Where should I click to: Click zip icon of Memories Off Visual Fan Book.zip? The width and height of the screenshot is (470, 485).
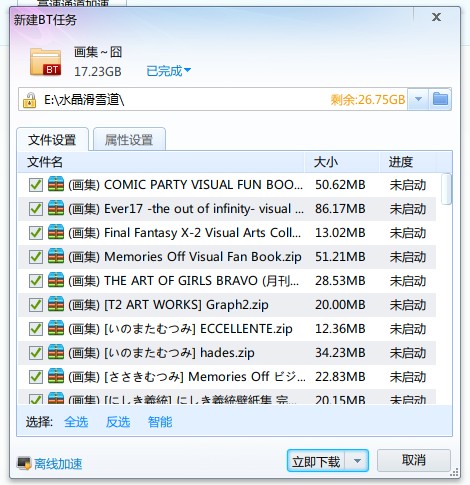point(56,256)
